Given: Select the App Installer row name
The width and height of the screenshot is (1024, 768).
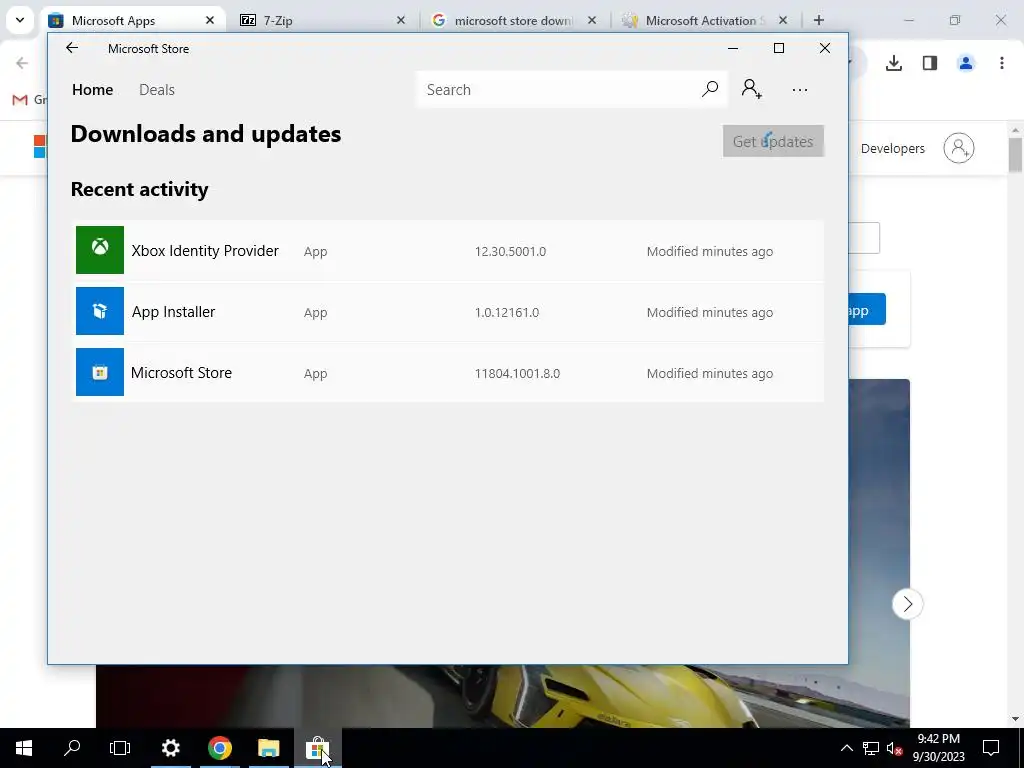Looking at the screenshot, I should pyautogui.click(x=173, y=312).
